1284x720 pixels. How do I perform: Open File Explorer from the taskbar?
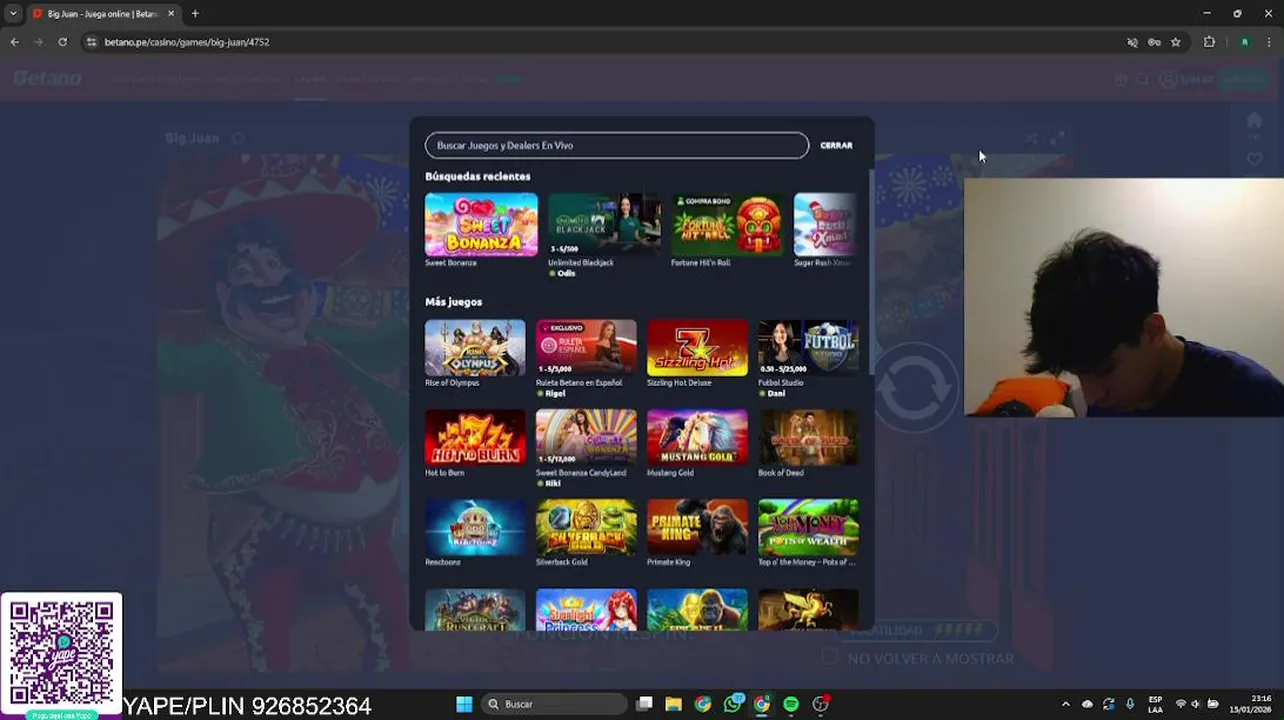(674, 704)
